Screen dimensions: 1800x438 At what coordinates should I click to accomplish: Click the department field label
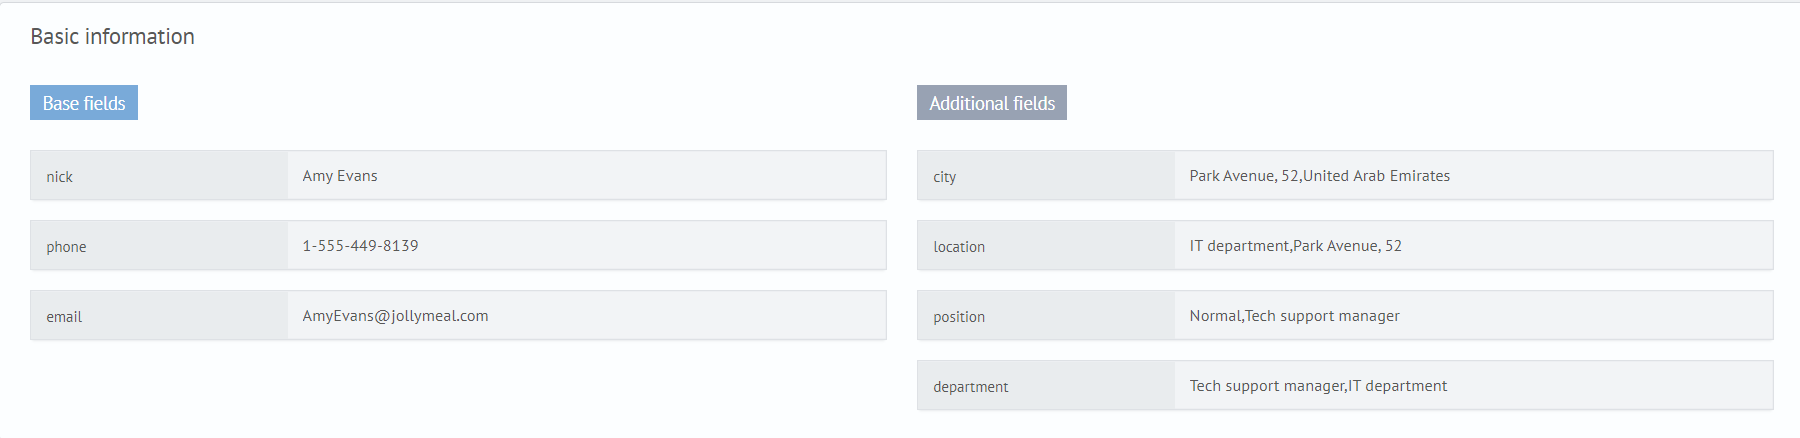point(970,387)
